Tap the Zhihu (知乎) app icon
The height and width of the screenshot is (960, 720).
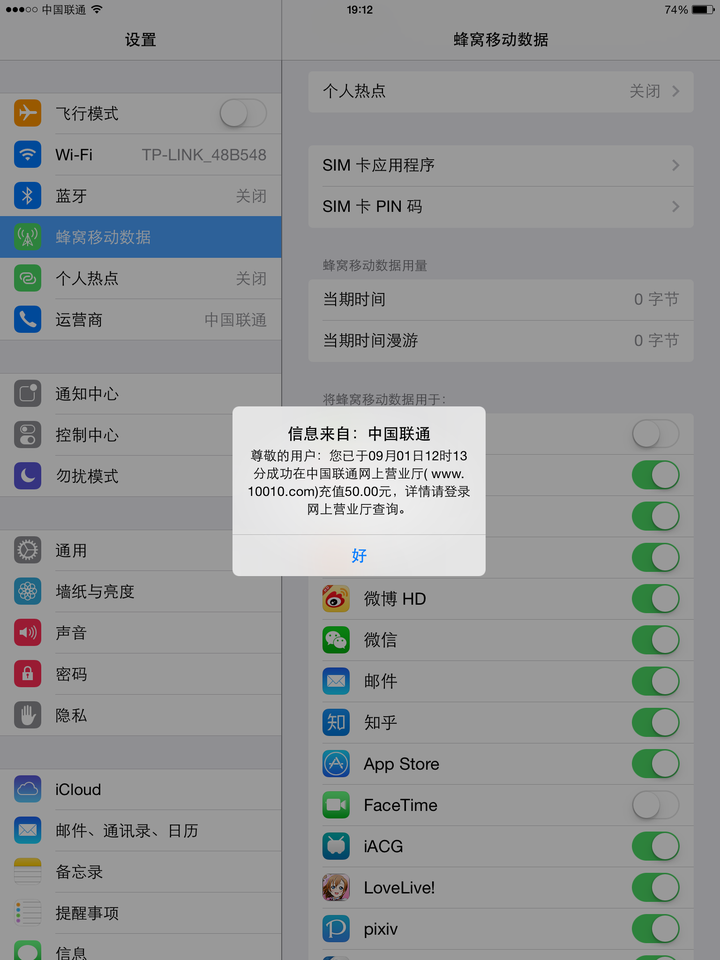tap(336, 722)
